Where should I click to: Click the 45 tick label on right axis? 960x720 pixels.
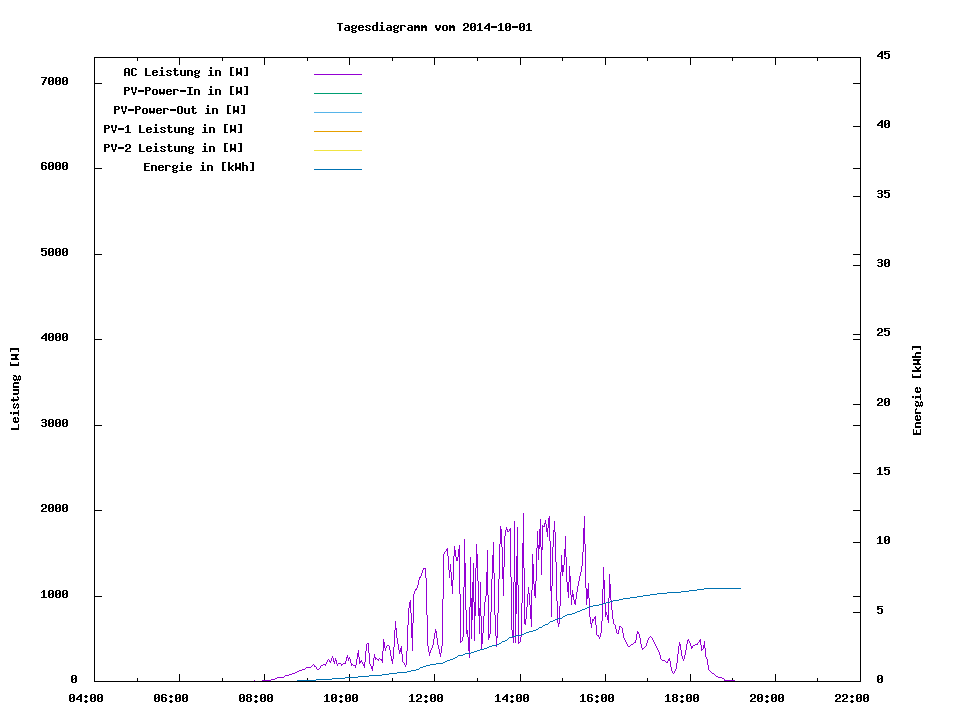click(x=883, y=55)
